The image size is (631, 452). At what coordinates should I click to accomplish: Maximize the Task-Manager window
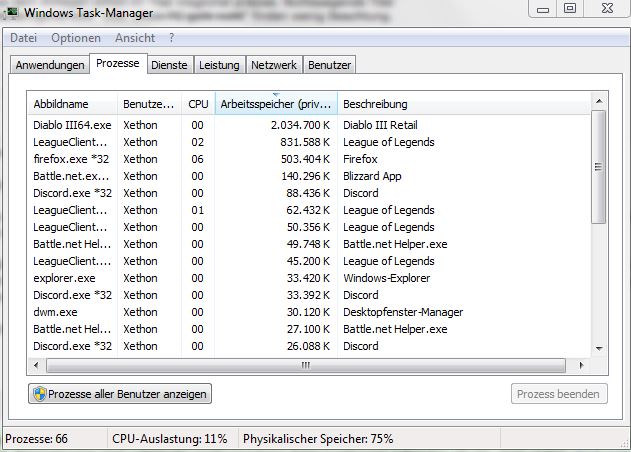tap(570, 8)
